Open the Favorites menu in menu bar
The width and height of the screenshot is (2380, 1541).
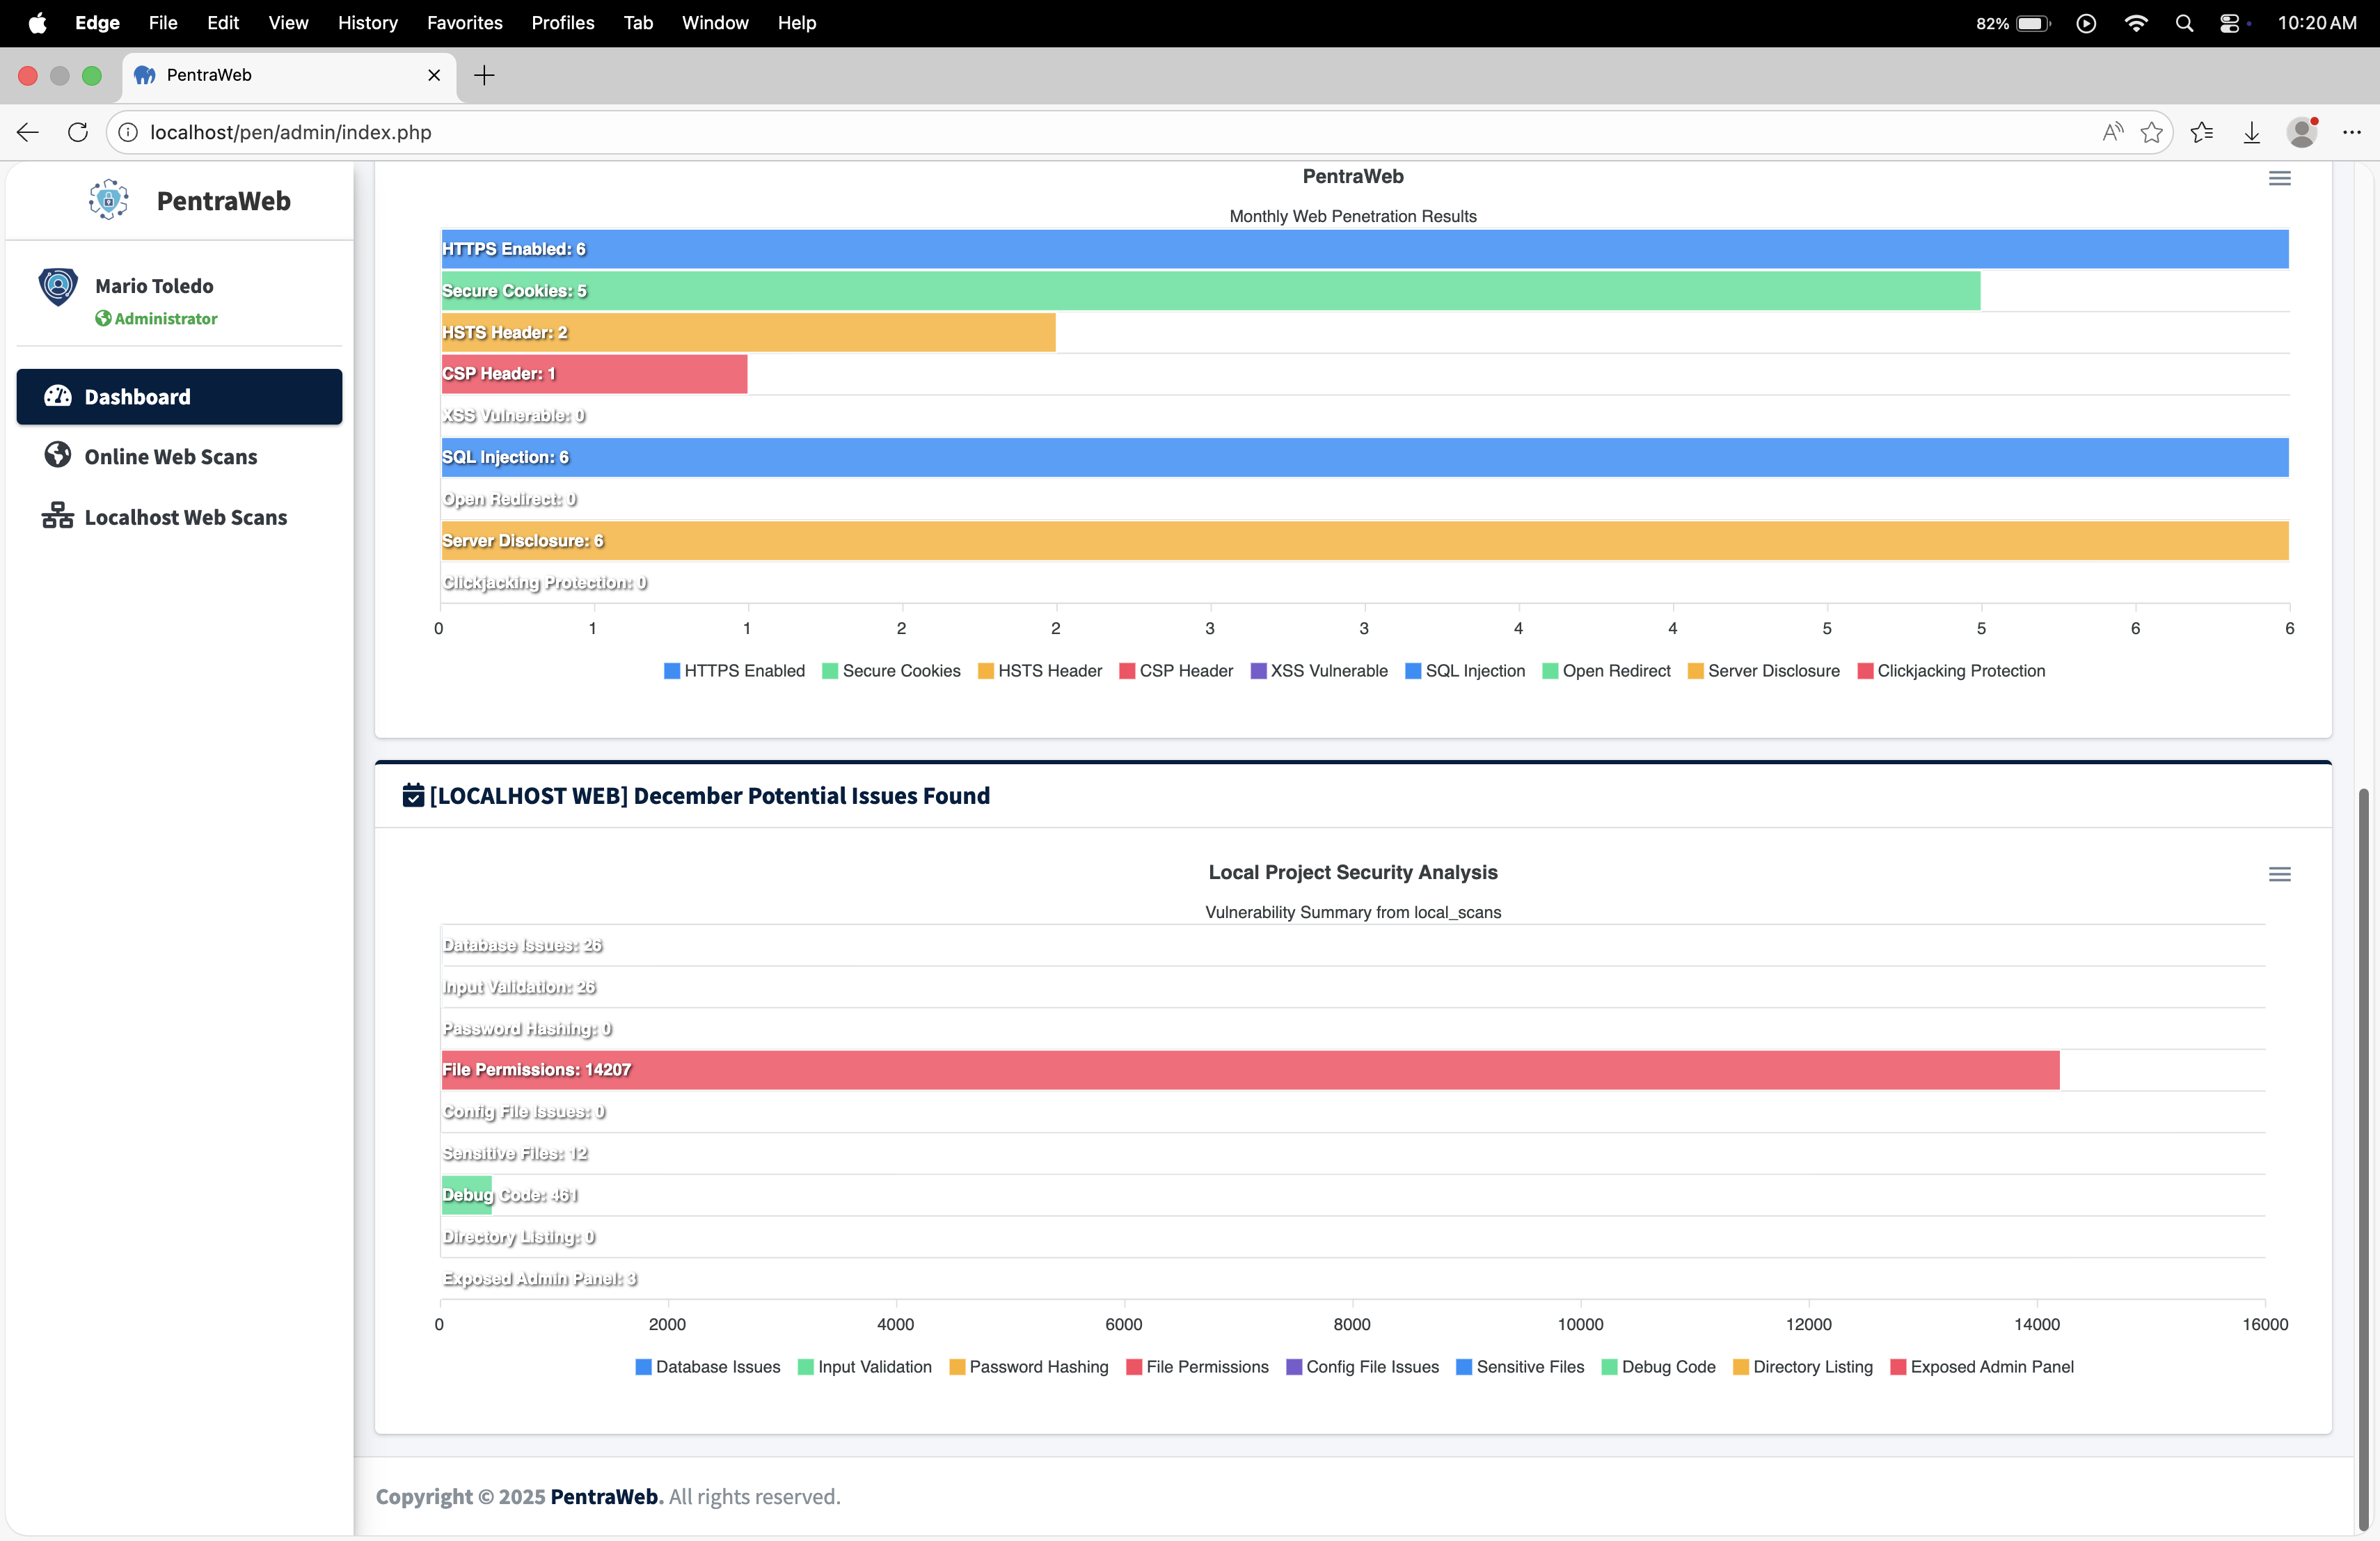(x=464, y=23)
